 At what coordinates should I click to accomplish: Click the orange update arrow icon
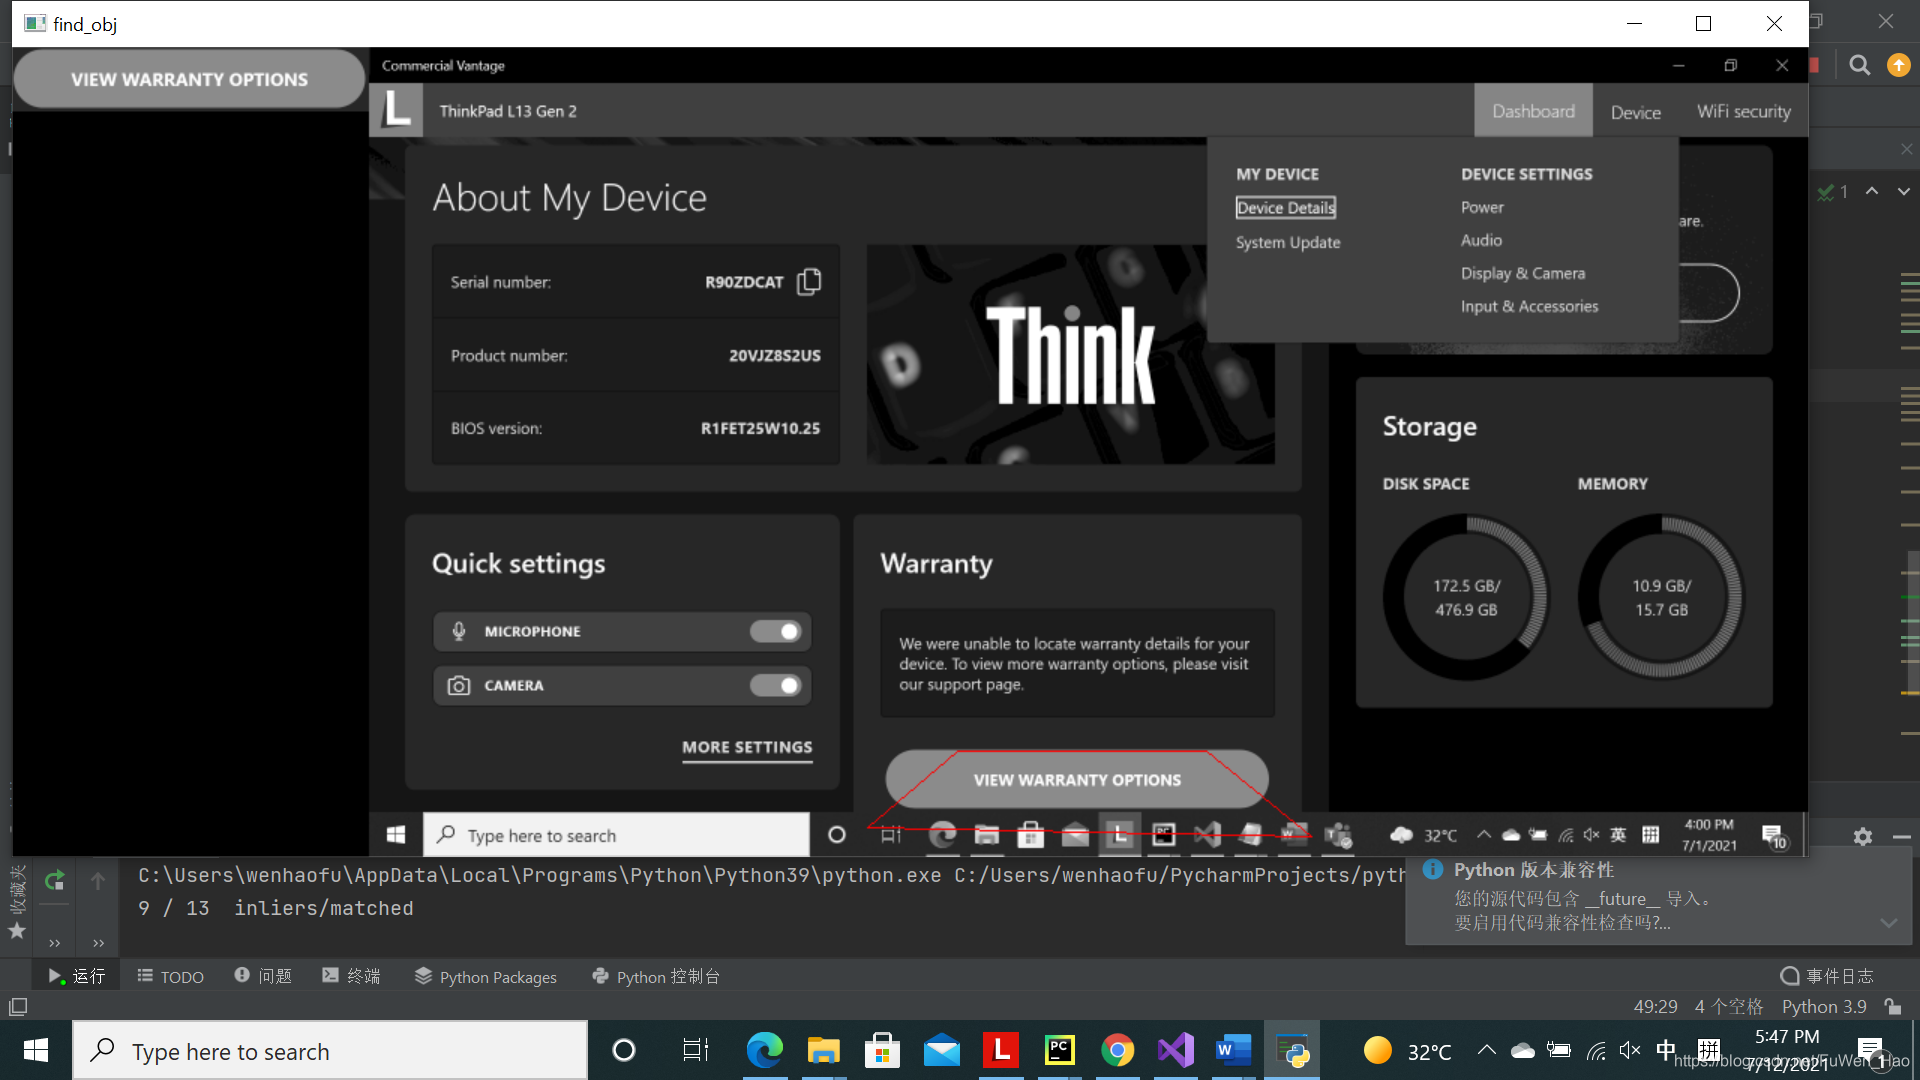coord(1898,66)
